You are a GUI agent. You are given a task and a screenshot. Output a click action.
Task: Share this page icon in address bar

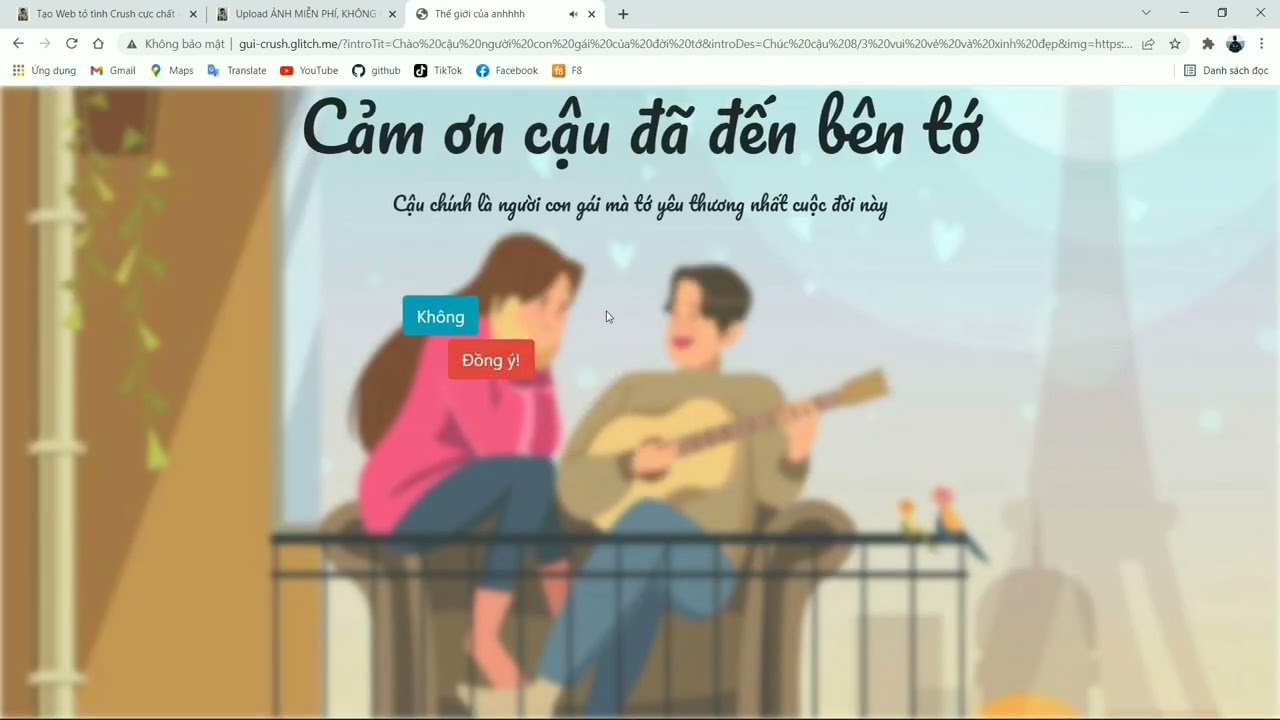point(1148,44)
